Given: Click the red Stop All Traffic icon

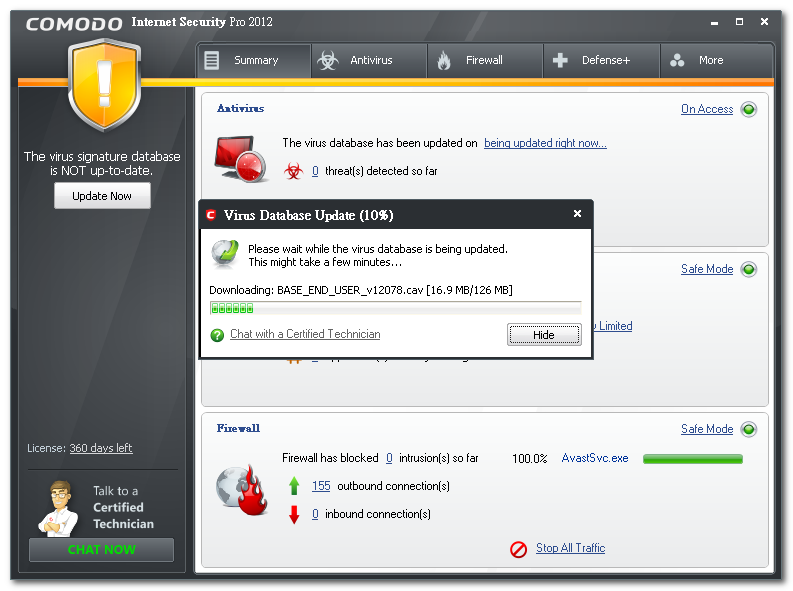Looking at the screenshot, I should pyautogui.click(x=518, y=549).
